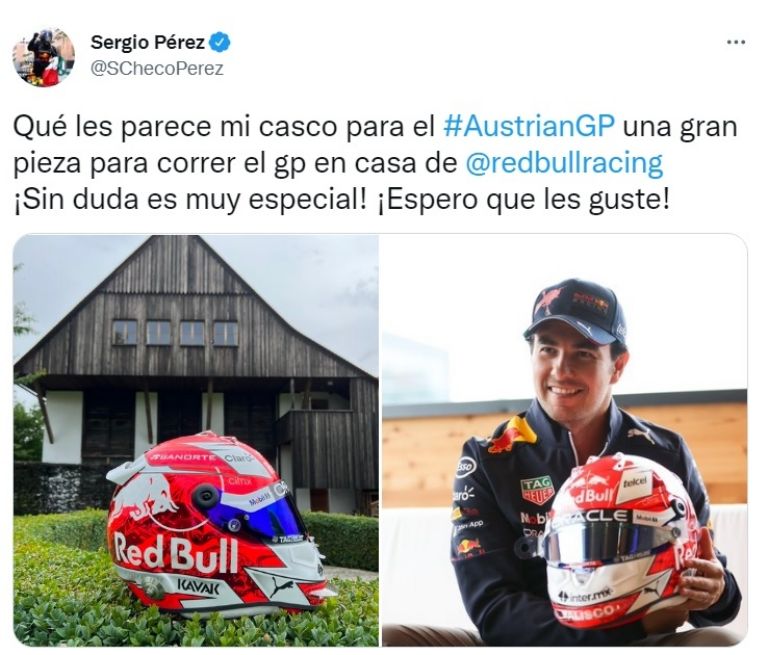Open the three-dot more options menu

tap(736, 43)
